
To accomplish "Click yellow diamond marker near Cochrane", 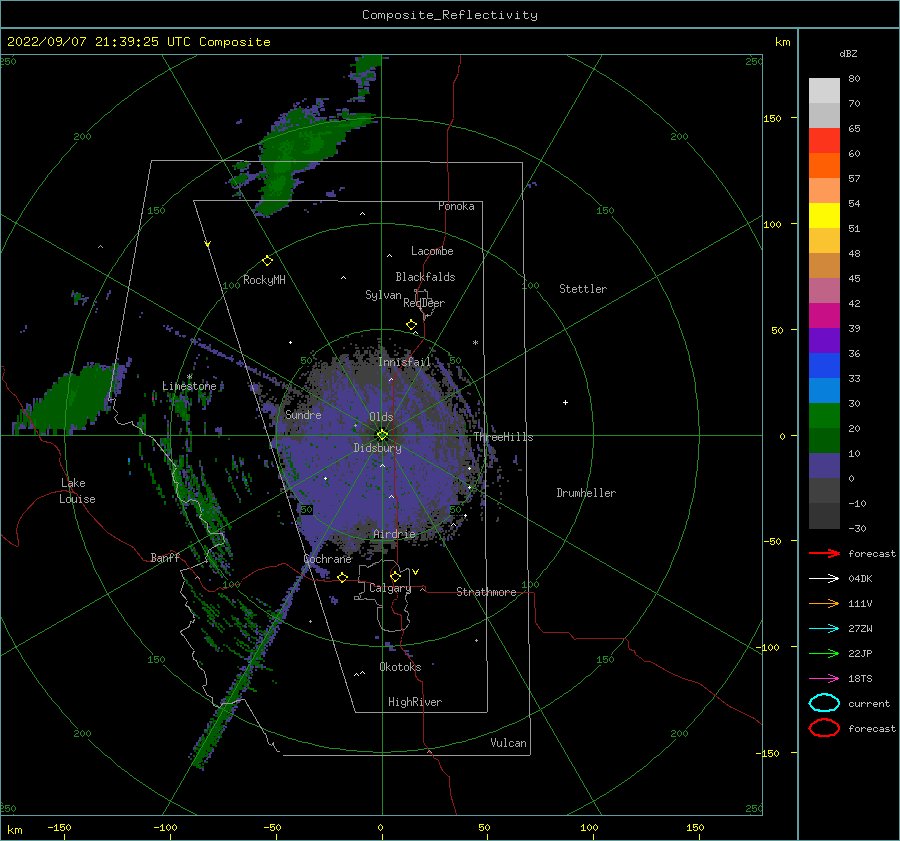I will 342,577.
